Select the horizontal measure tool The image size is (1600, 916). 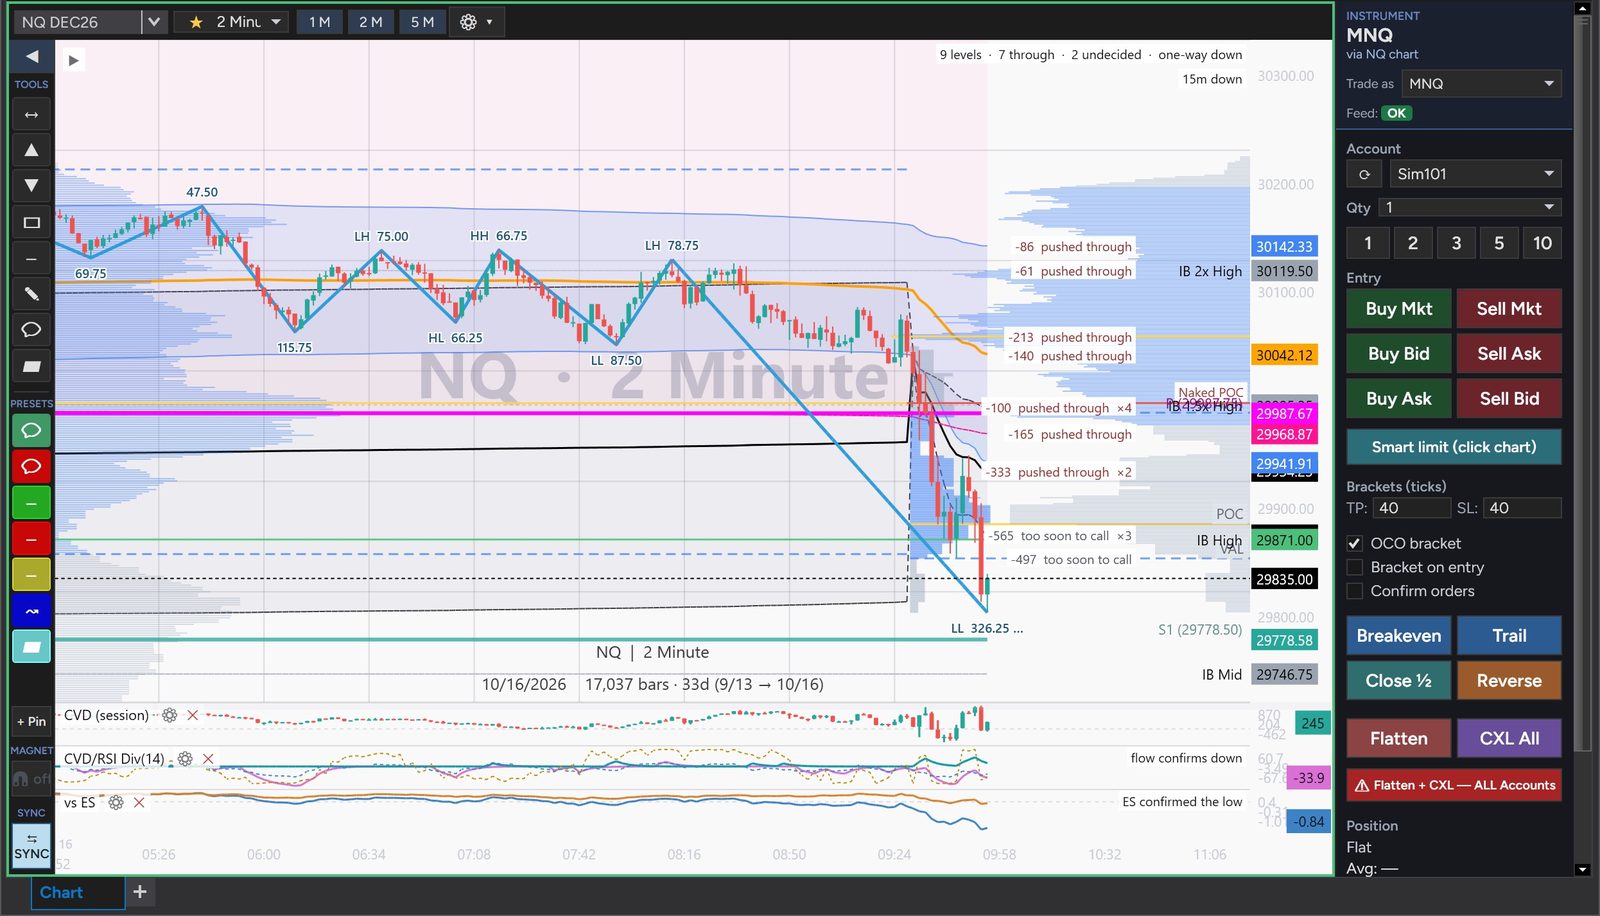[31, 115]
